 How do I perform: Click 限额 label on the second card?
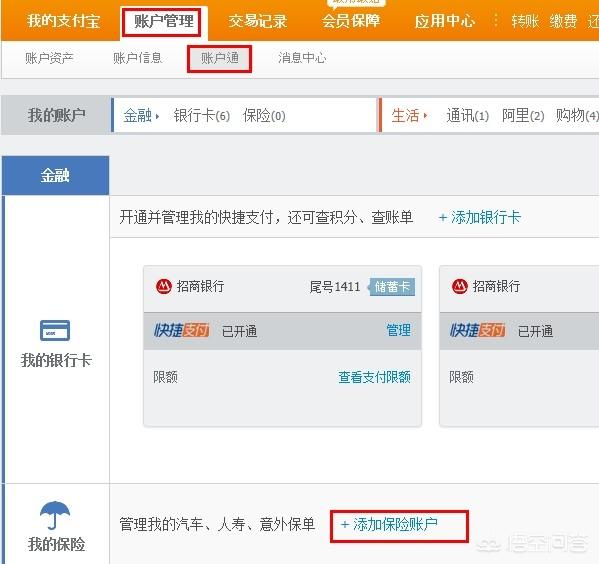click(x=461, y=377)
